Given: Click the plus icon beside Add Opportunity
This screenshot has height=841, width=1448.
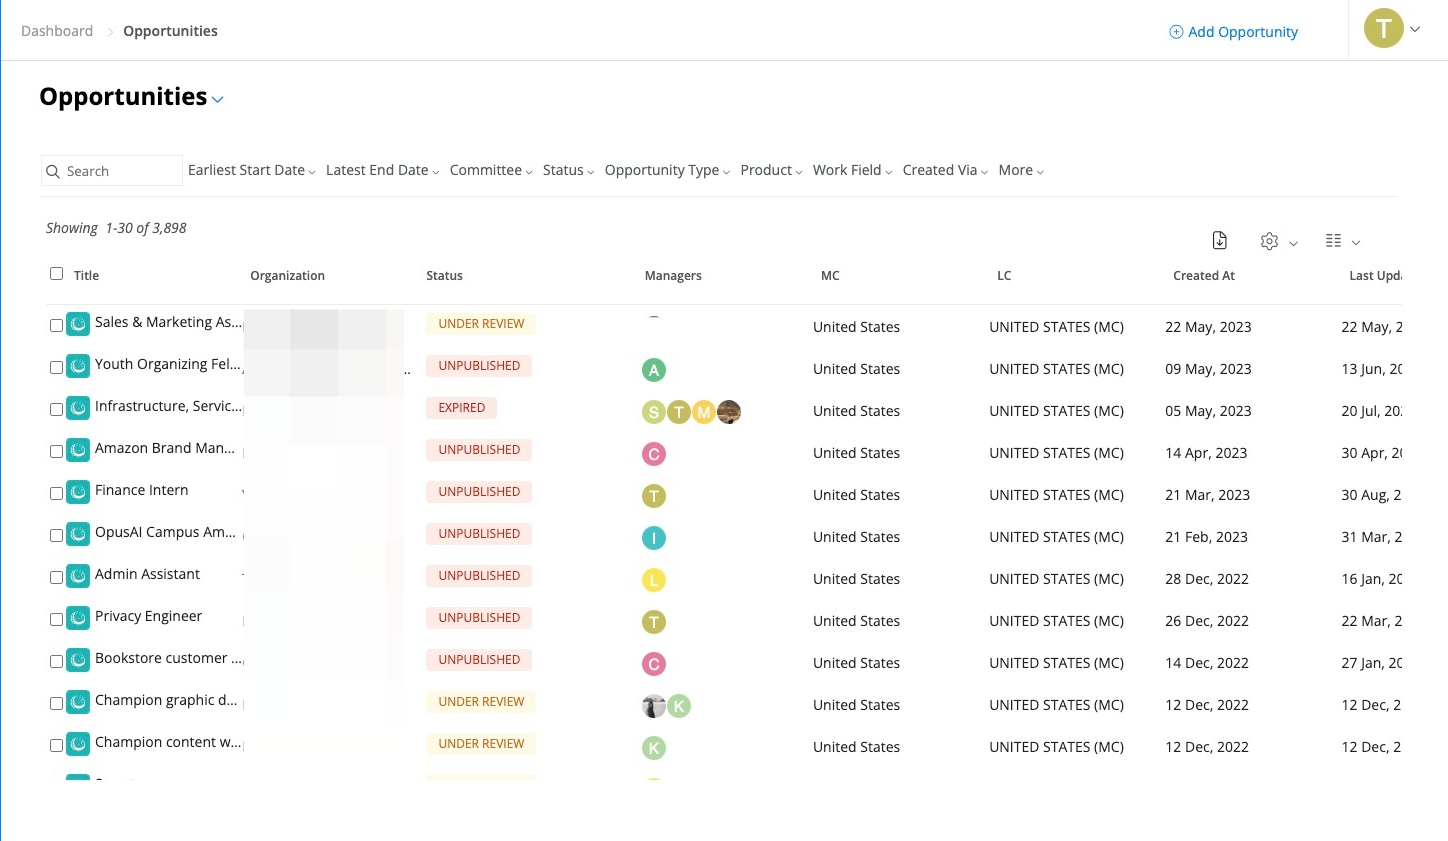Looking at the screenshot, I should [x=1176, y=32].
